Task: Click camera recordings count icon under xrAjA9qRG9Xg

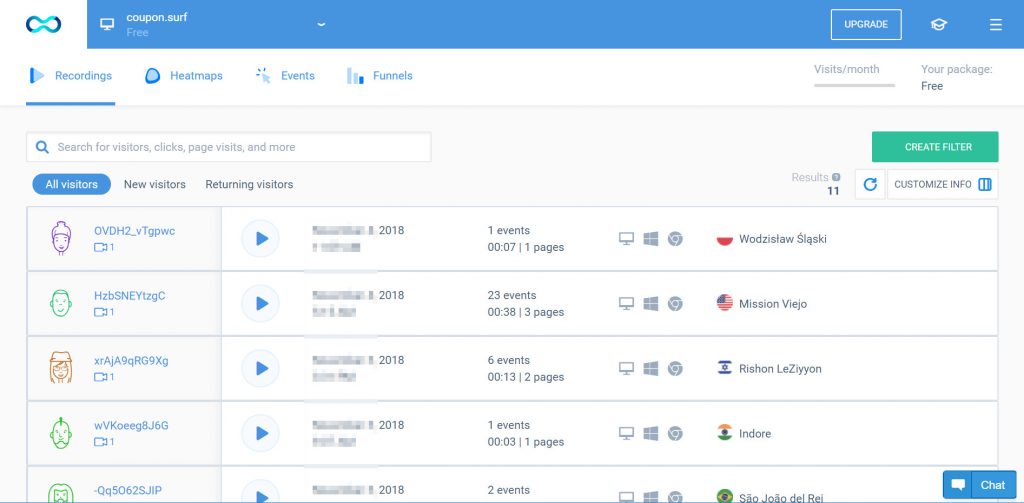Action: pyautogui.click(x=100, y=377)
